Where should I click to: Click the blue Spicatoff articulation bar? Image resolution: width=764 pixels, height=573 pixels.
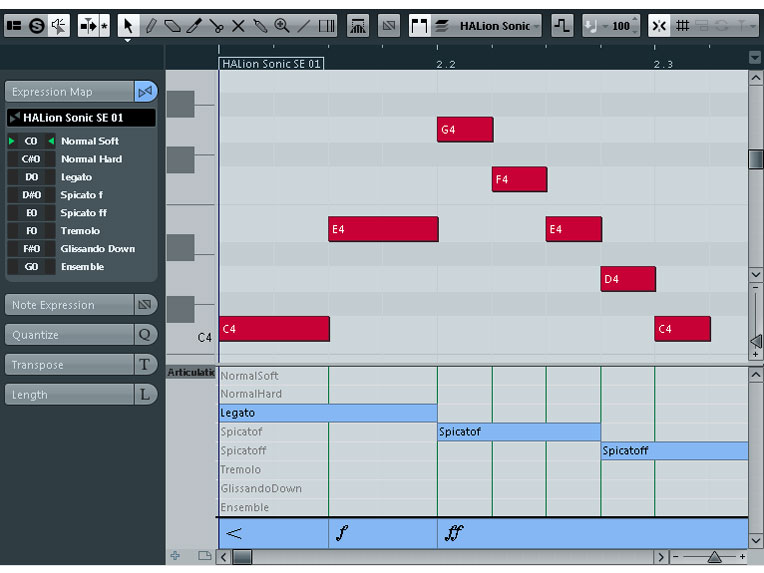675,451
